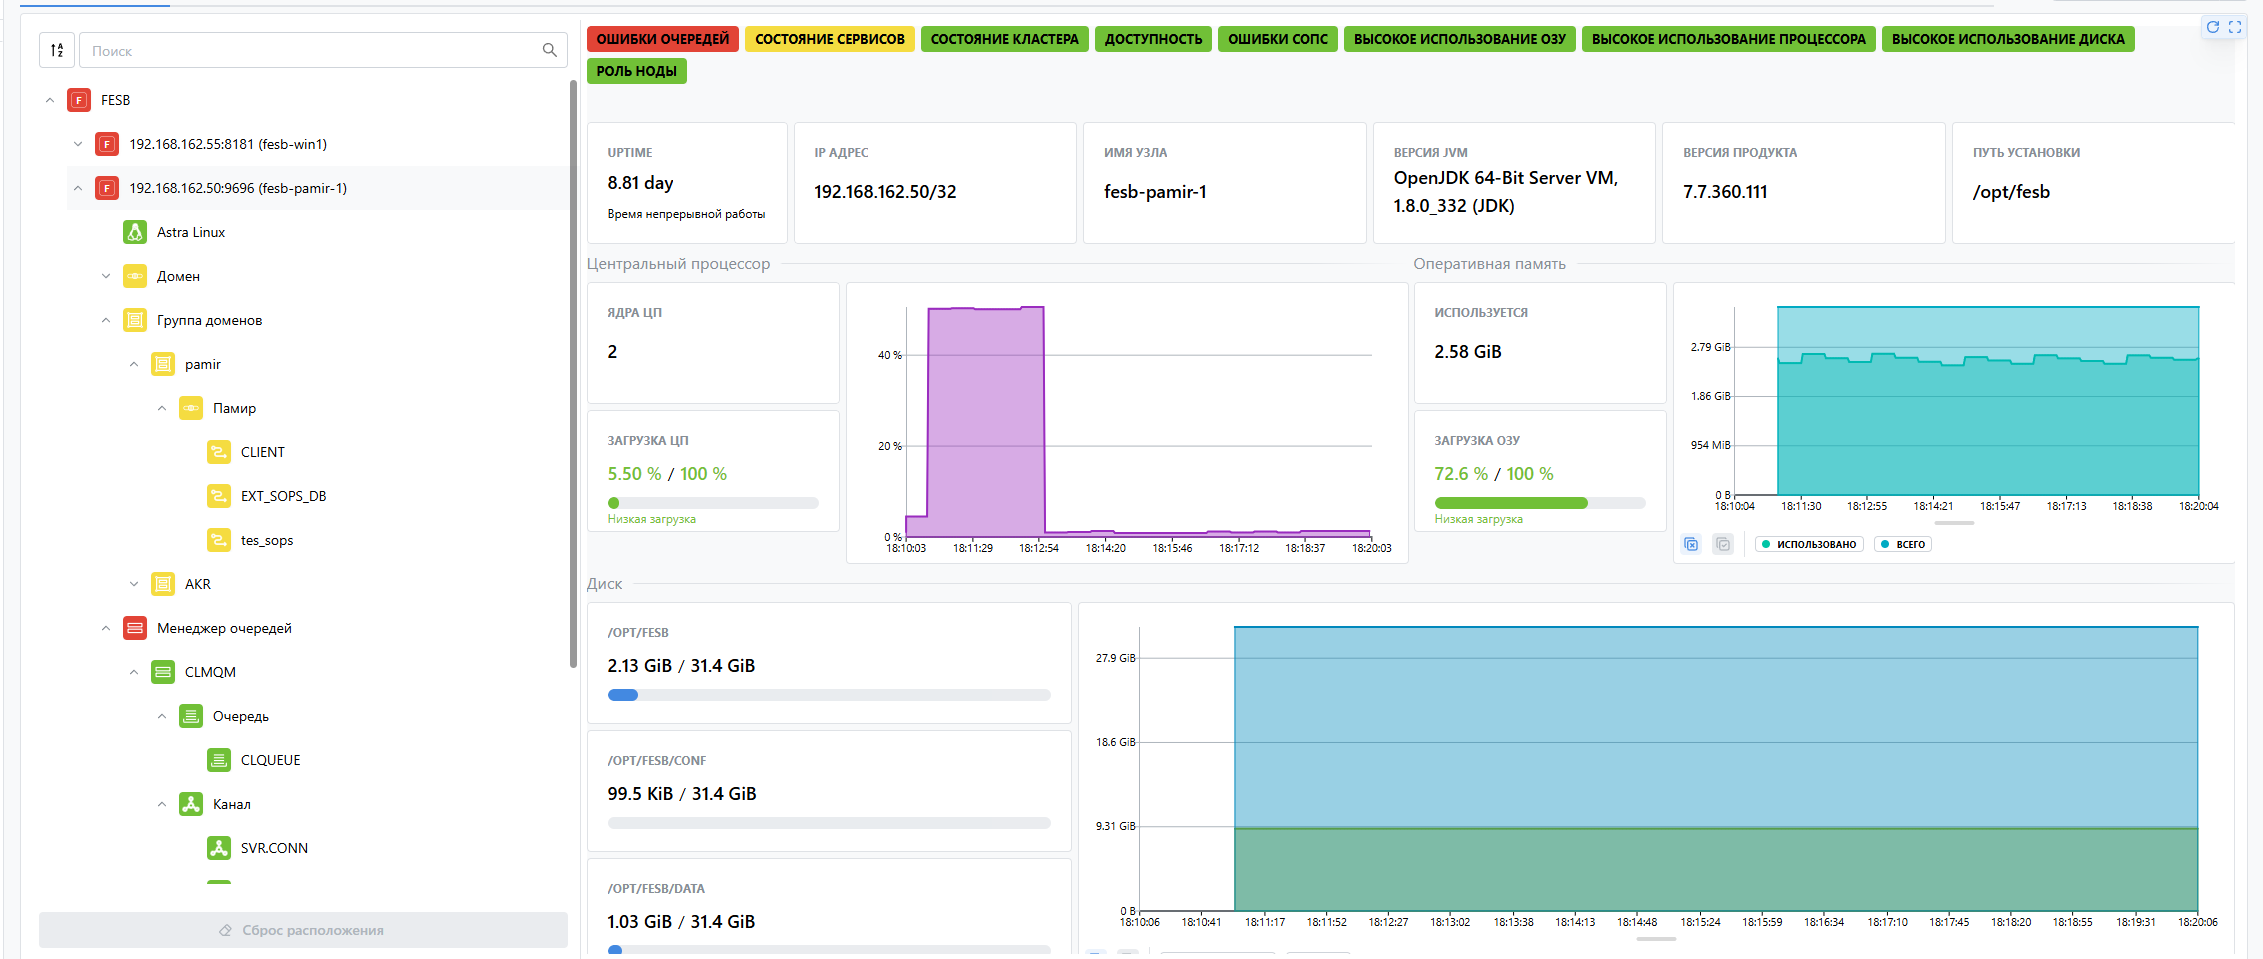Select the EXT_SOPS_DB service icon
Image resolution: width=2263 pixels, height=959 pixels.
(219, 496)
